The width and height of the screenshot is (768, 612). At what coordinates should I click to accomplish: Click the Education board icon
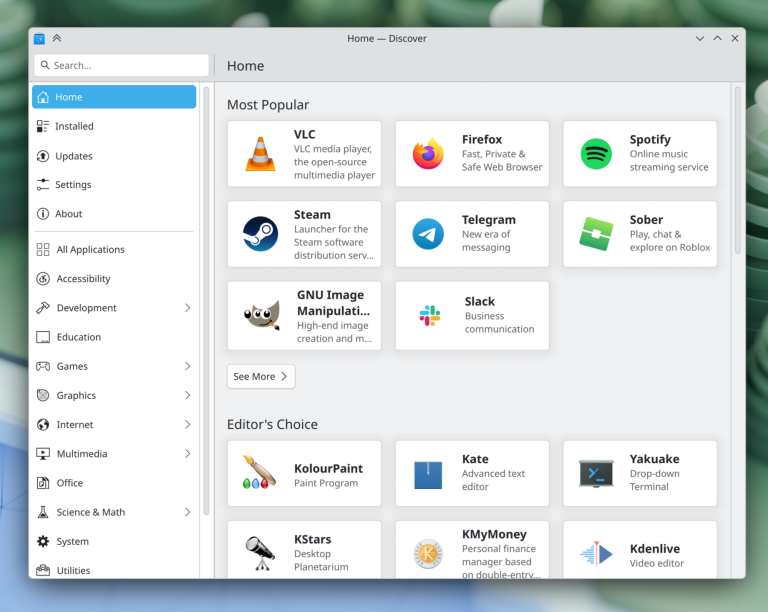43,337
